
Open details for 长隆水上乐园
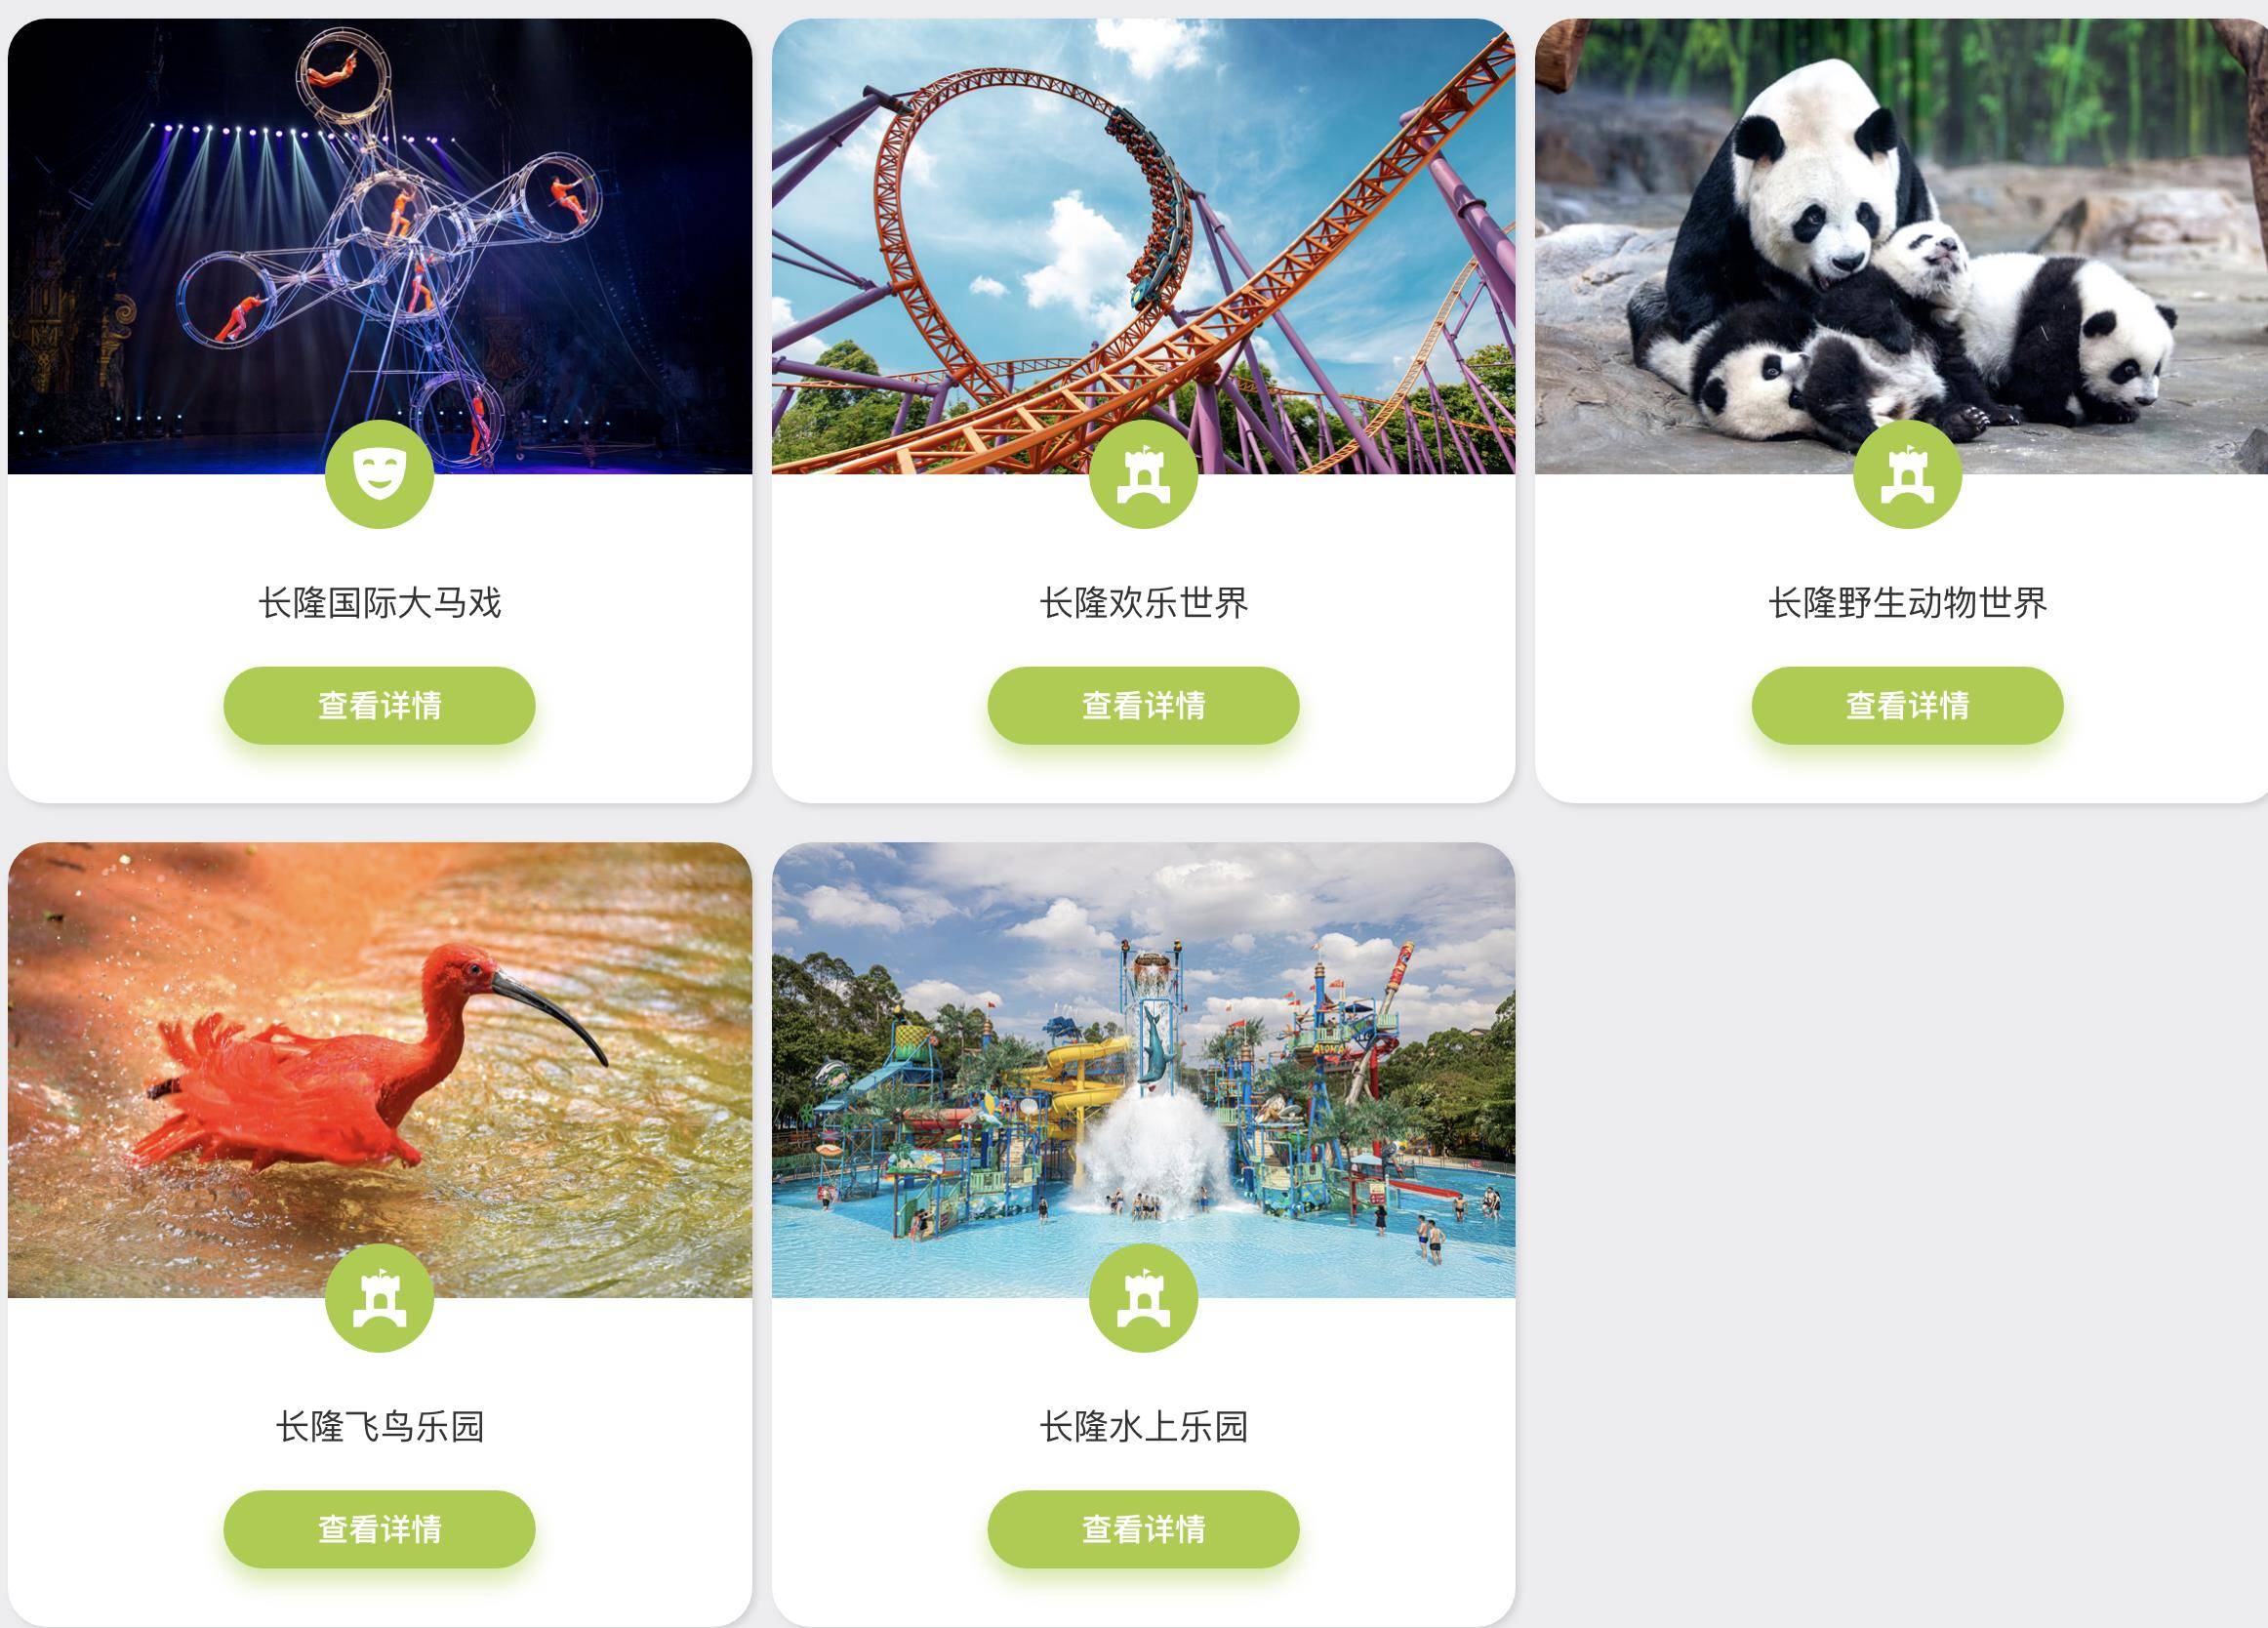1143,1529
